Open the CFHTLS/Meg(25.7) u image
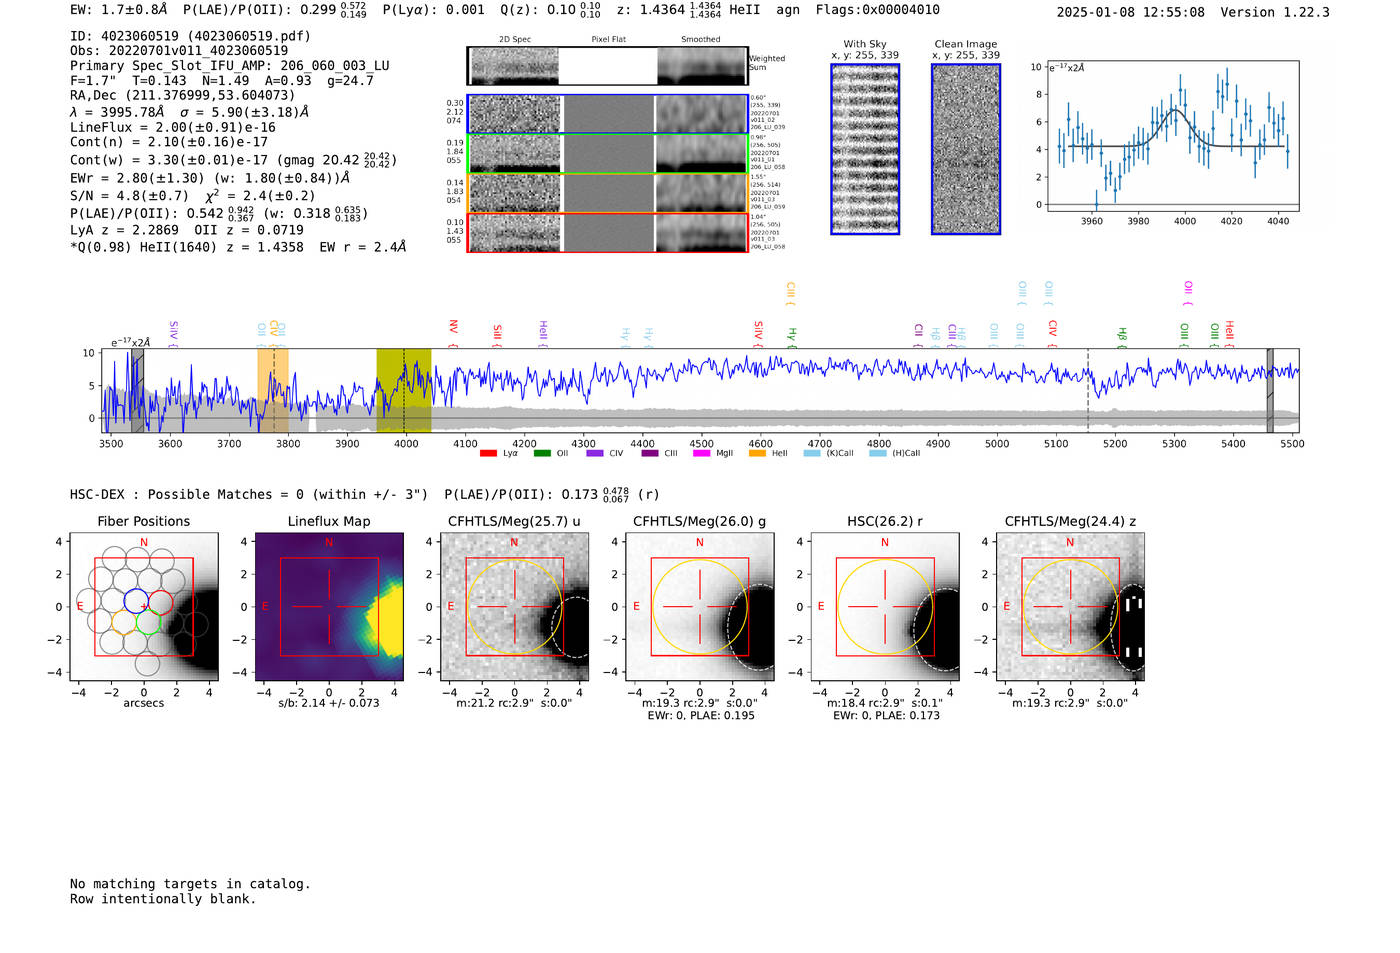Screen dimensions: 1400x953 [514, 607]
